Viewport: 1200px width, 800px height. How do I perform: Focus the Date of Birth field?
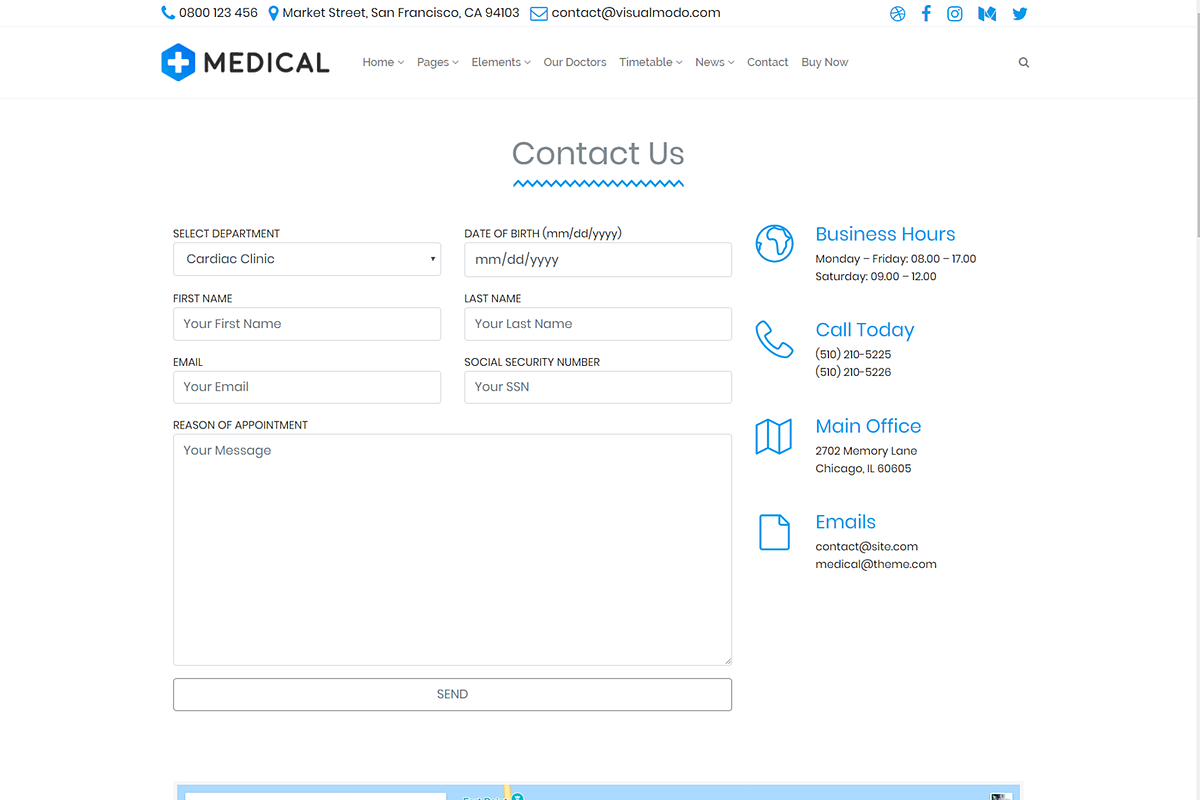point(598,259)
